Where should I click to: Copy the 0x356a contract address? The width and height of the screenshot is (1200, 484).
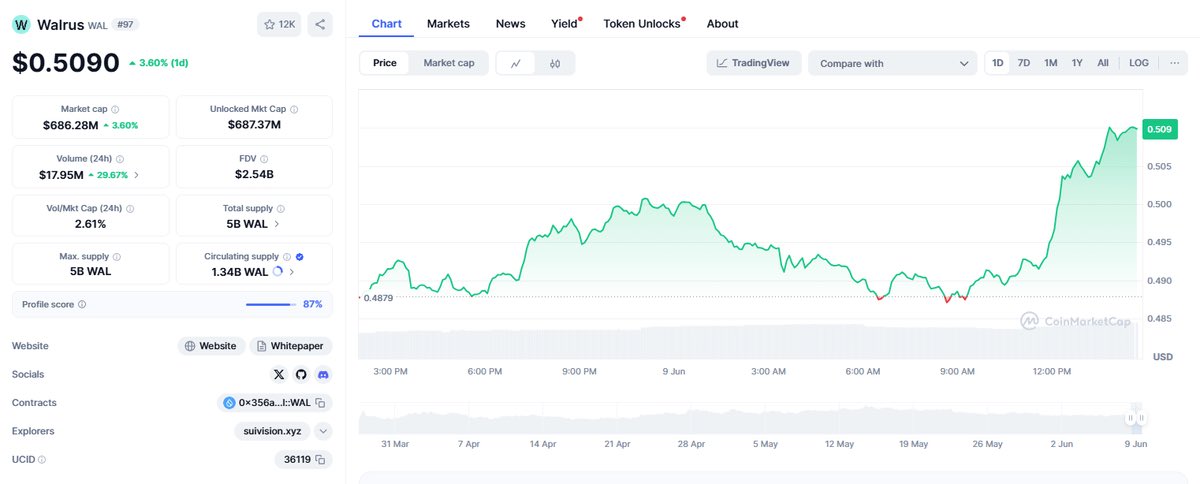pyautogui.click(x=320, y=403)
